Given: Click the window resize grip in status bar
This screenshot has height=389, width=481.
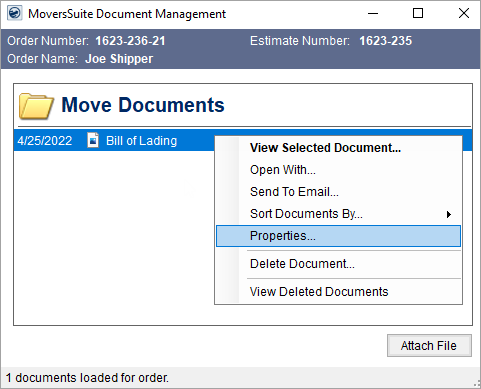Looking at the screenshot, I should pyautogui.click(x=476, y=384).
